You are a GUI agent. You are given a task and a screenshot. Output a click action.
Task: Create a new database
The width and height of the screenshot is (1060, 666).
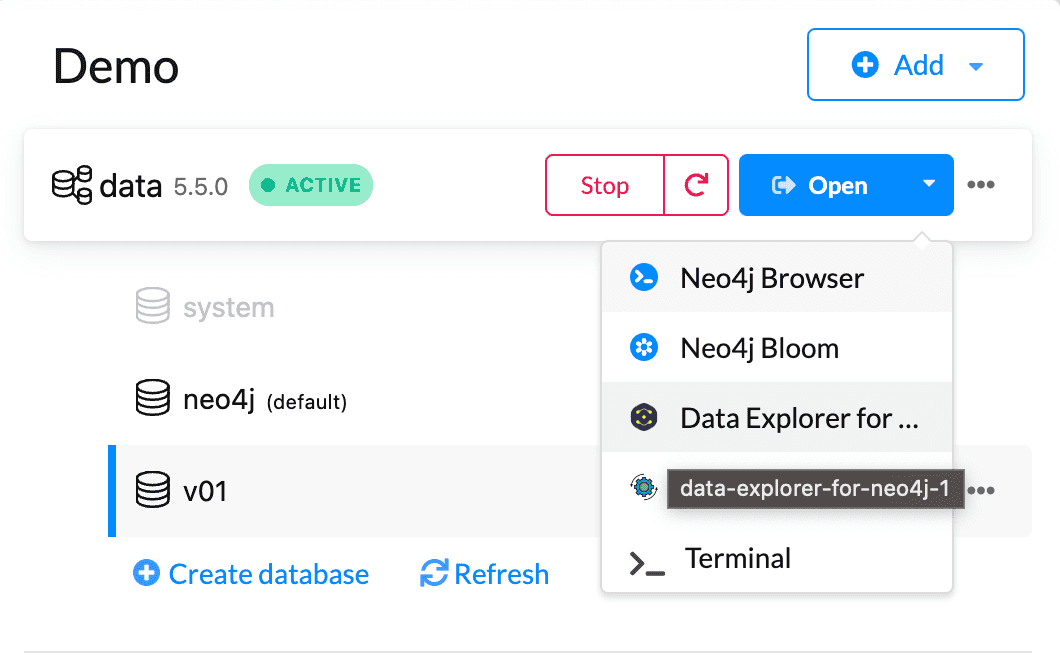coord(251,574)
